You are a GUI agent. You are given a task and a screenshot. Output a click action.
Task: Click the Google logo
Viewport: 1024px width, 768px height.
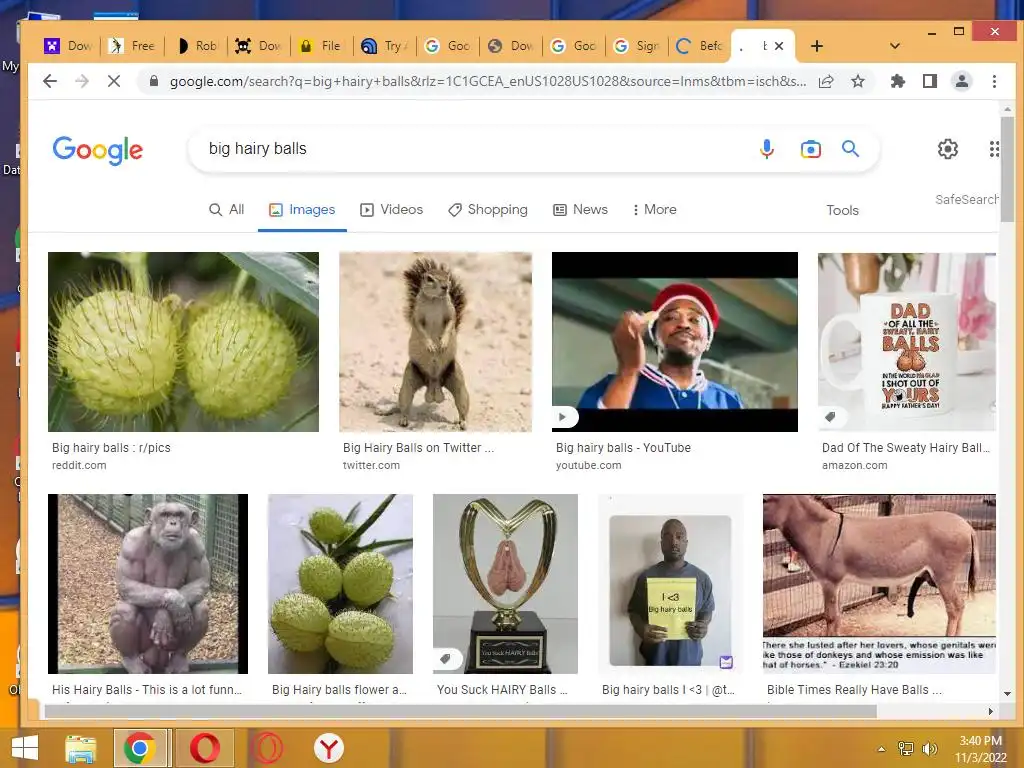(97, 150)
